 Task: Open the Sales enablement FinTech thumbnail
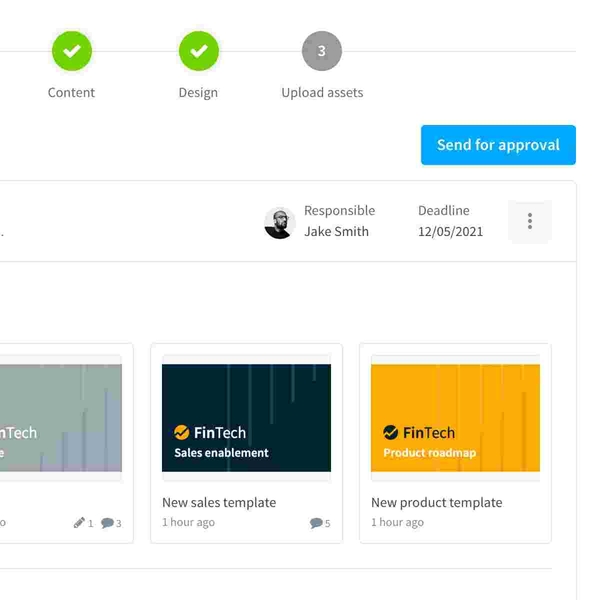point(246,418)
